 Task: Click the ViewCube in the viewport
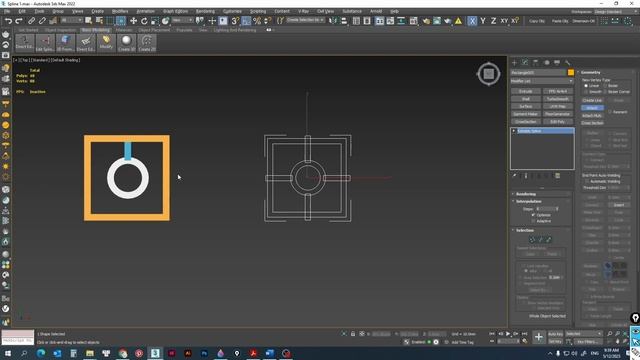[x=489, y=74]
